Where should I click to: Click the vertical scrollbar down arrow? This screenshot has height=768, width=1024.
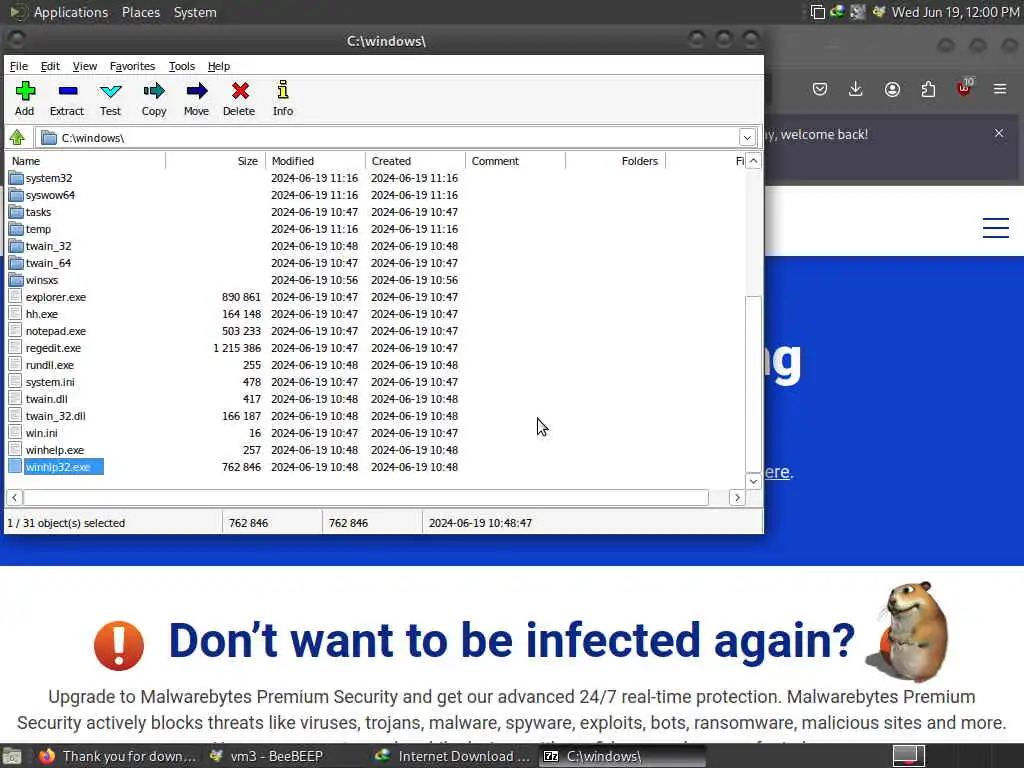[x=753, y=481]
